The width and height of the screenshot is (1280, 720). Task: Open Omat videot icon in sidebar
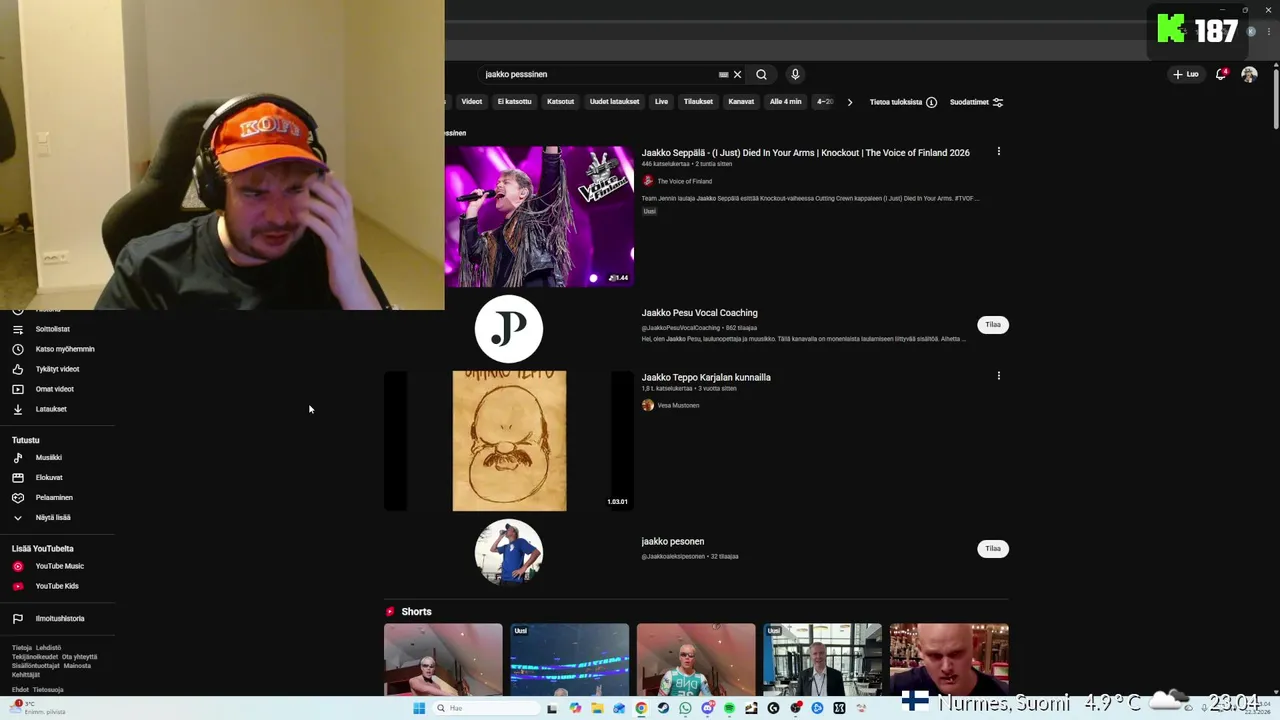pos(17,389)
